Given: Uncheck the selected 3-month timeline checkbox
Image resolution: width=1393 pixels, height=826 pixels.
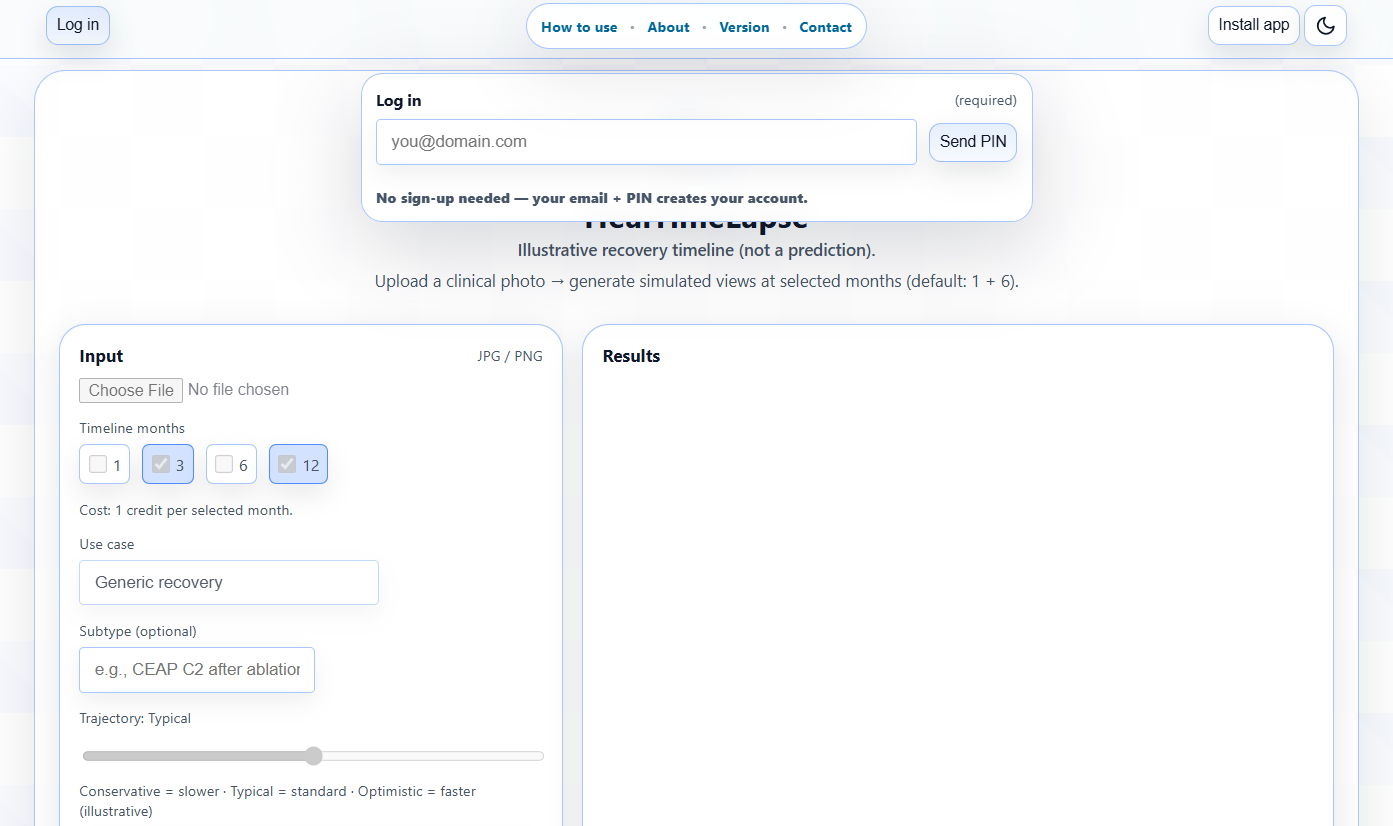Looking at the screenshot, I should [x=160, y=463].
